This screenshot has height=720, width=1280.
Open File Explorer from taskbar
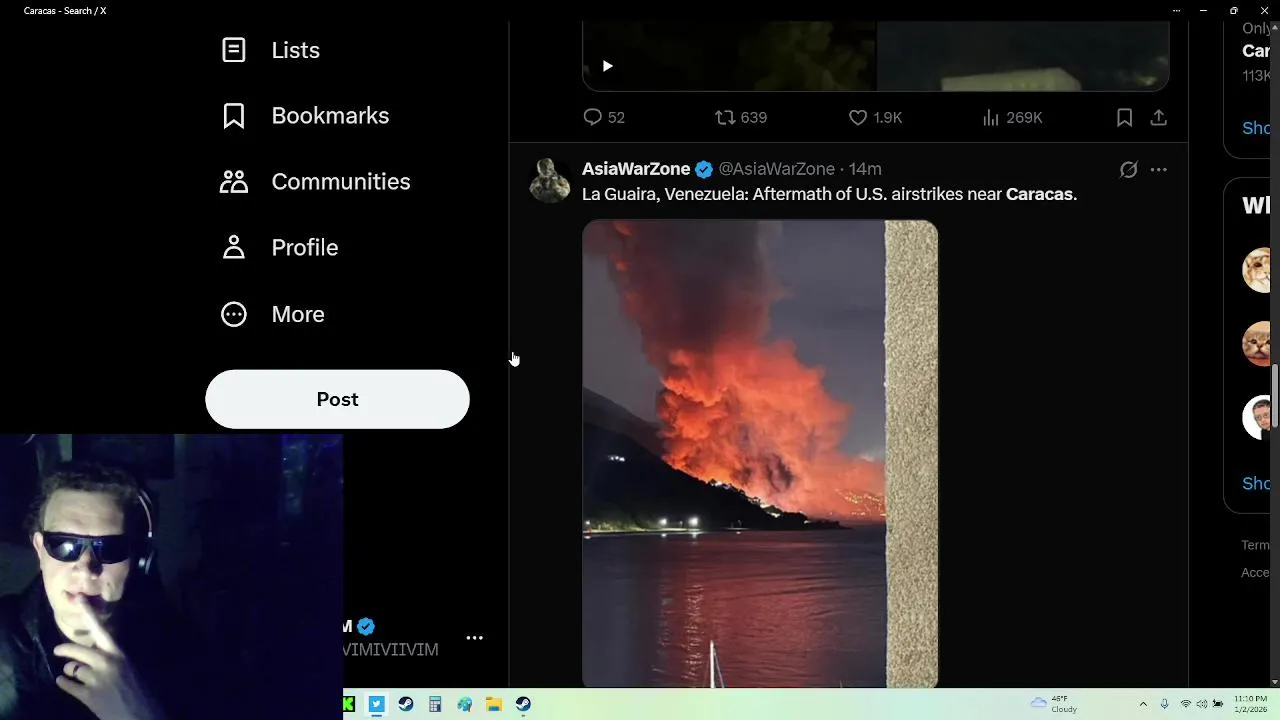coord(493,704)
